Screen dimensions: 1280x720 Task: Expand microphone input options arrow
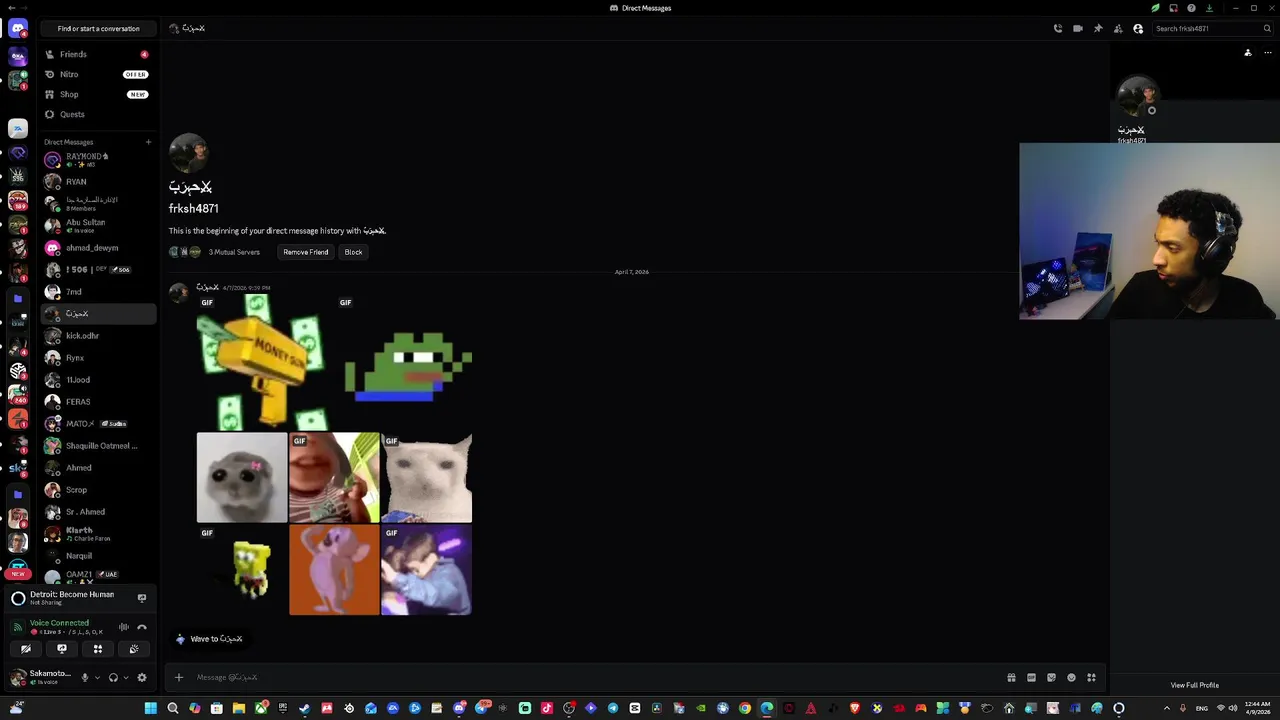(x=96, y=677)
